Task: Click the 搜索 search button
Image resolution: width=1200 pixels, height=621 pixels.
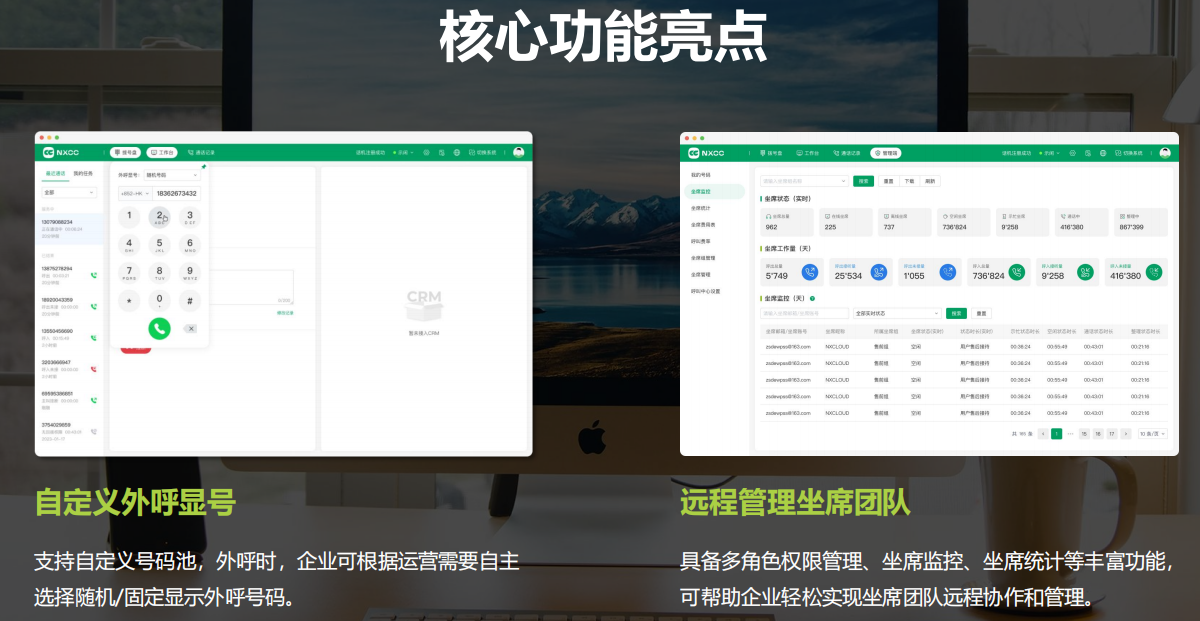Action: tap(865, 181)
